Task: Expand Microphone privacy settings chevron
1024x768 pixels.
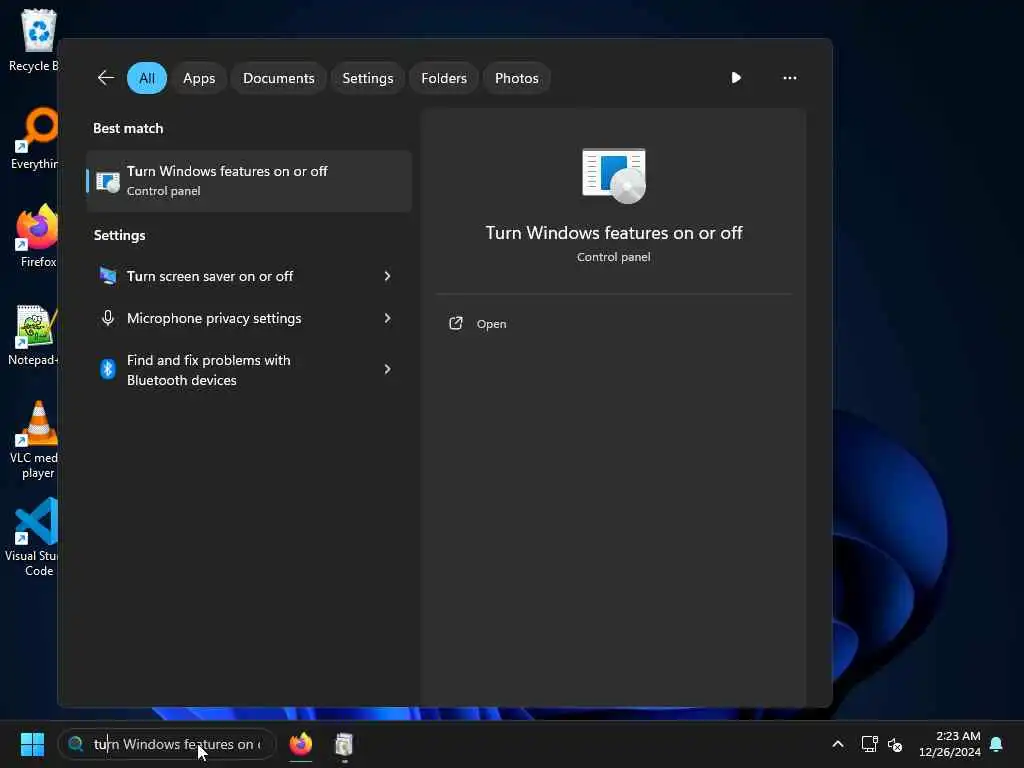Action: tap(387, 318)
